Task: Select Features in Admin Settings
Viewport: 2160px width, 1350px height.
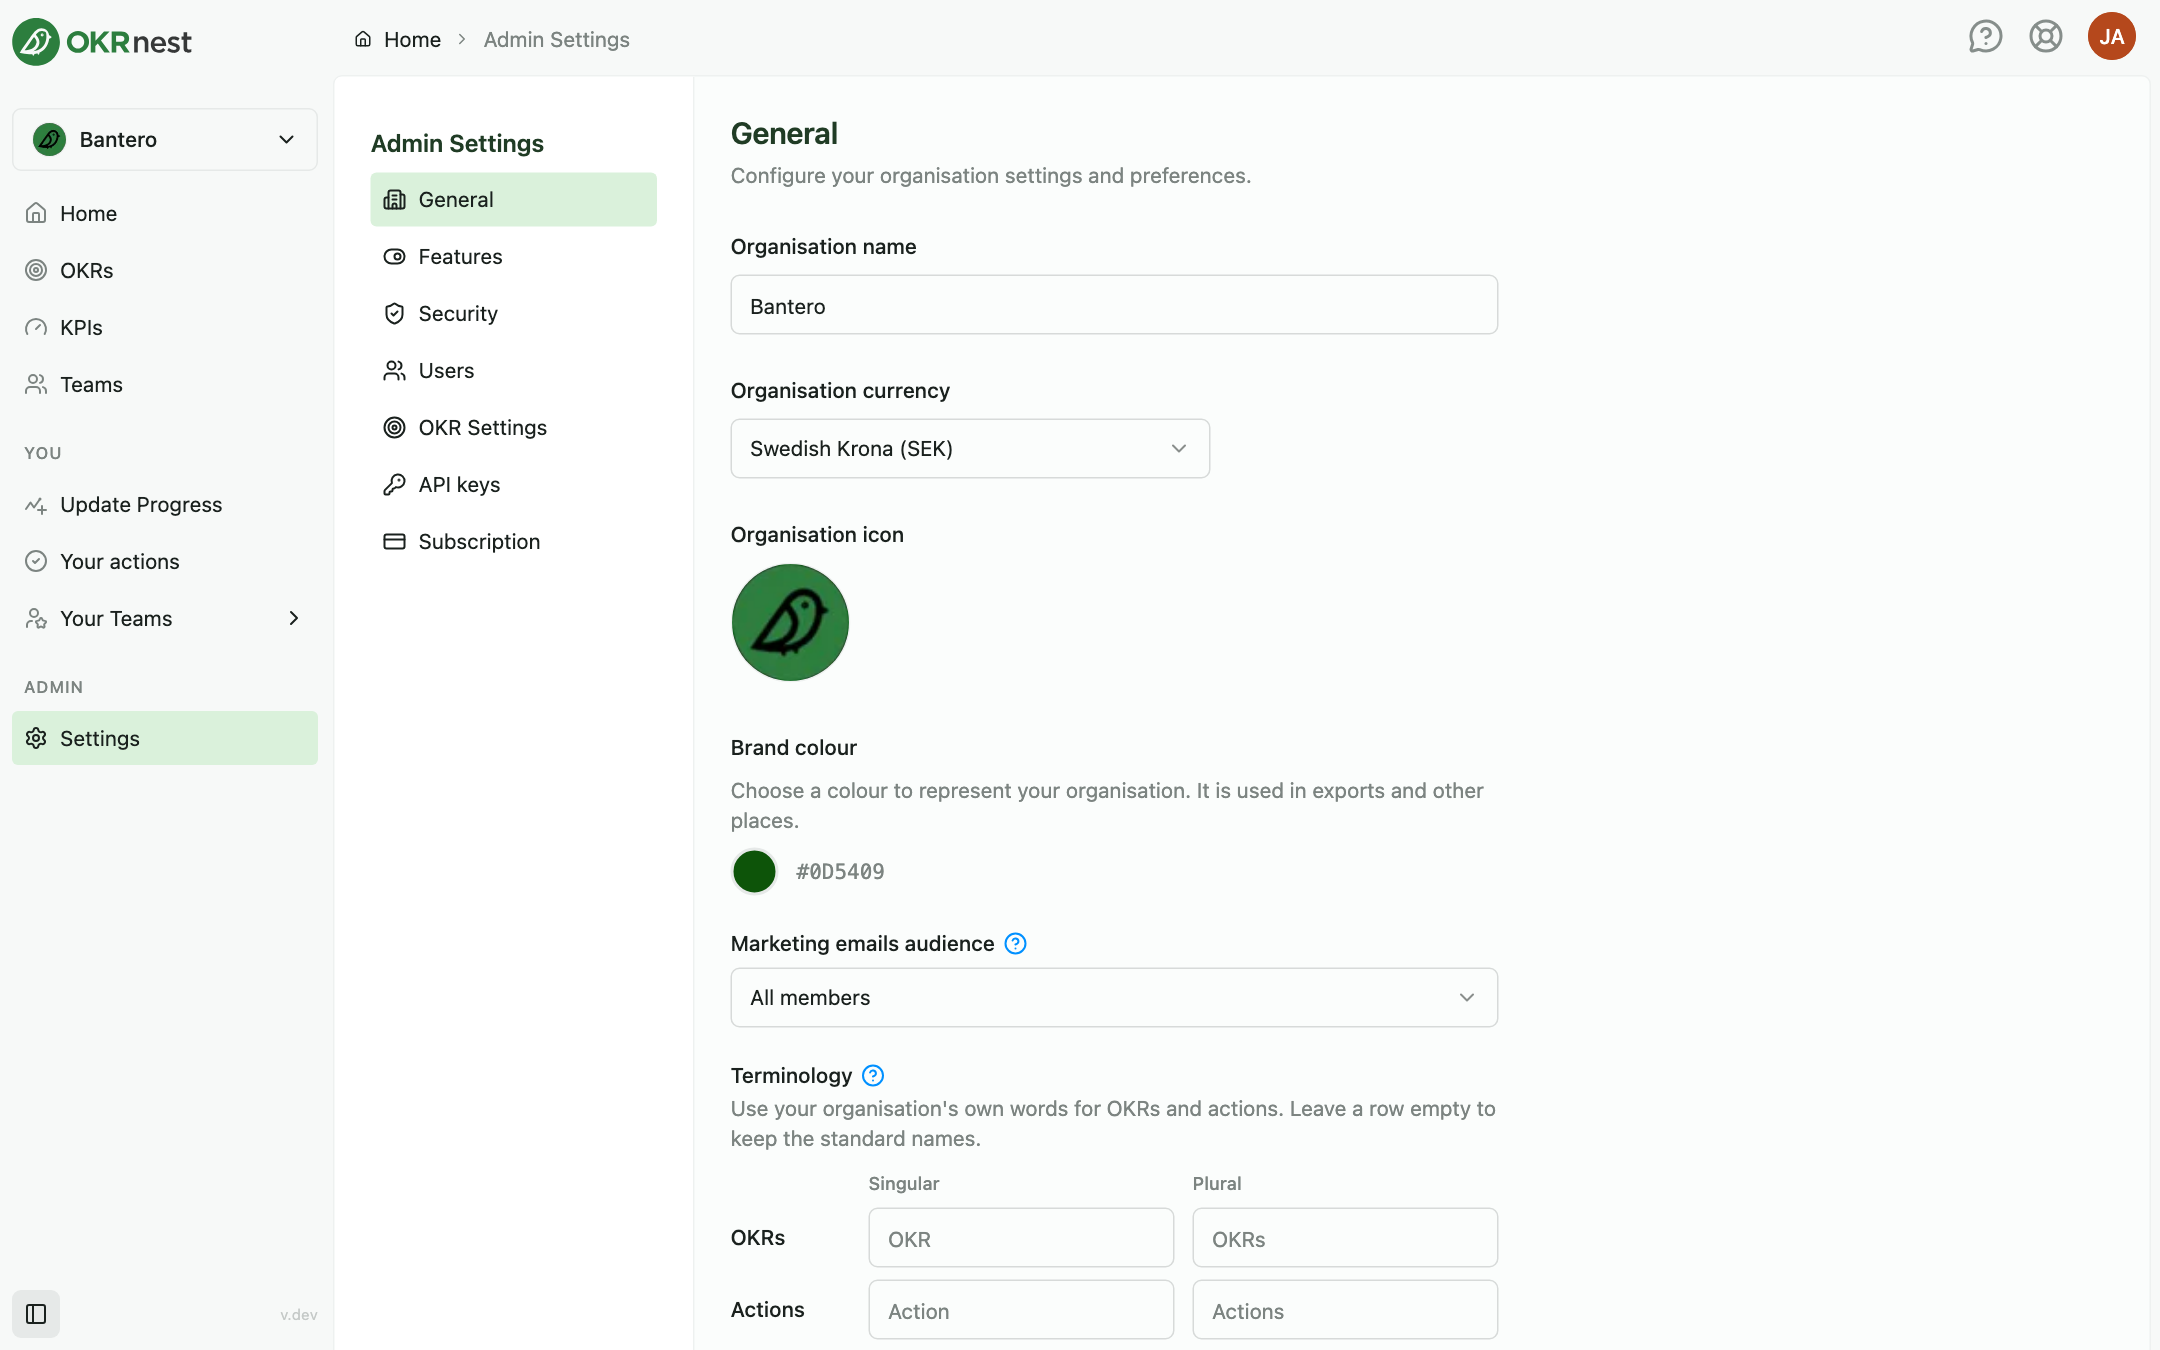Action: (x=513, y=256)
